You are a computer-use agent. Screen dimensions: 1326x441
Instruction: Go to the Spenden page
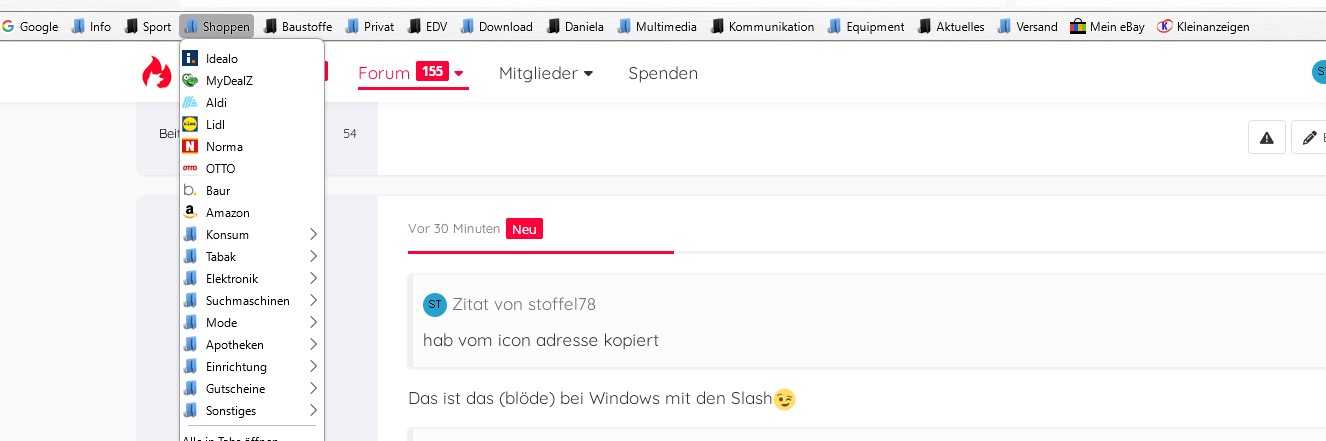(x=663, y=73)
